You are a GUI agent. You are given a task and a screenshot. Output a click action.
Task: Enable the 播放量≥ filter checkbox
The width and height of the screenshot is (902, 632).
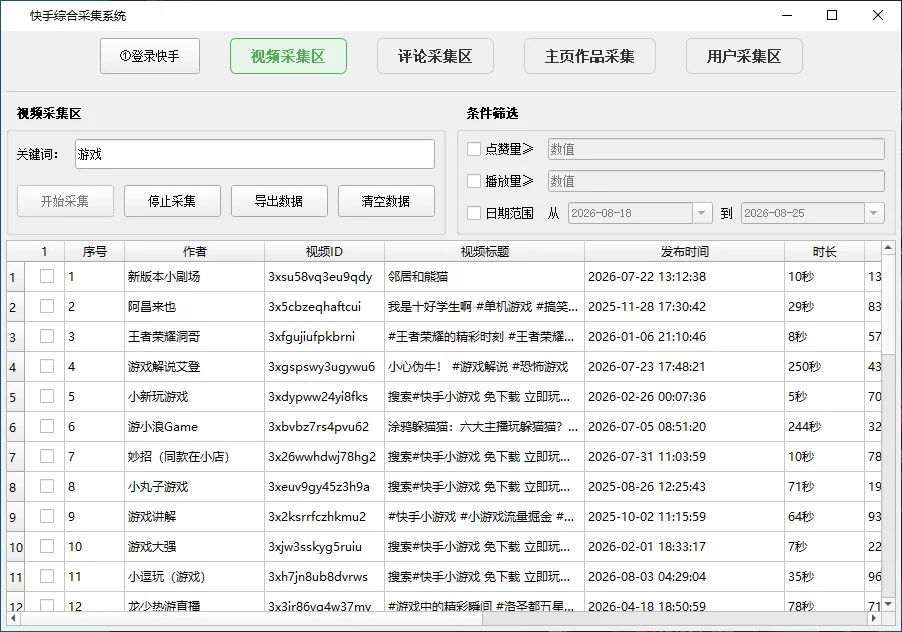[473, 181]
